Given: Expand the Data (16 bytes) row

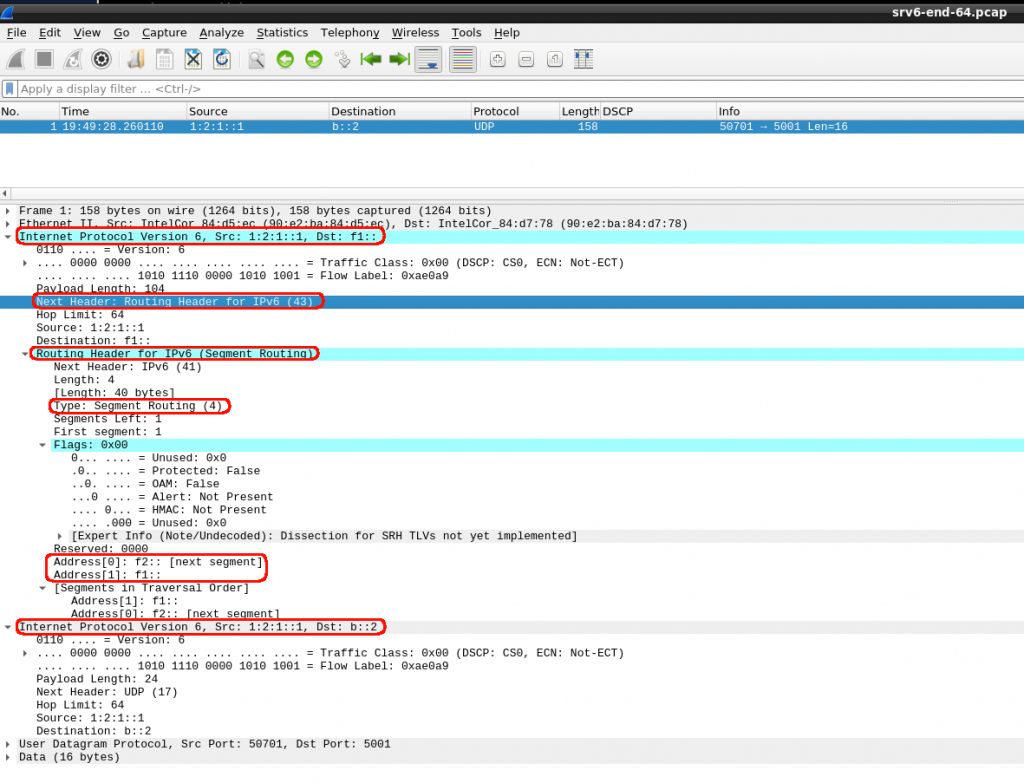Looking at the screenshot, I should click(x=8, y=758).
